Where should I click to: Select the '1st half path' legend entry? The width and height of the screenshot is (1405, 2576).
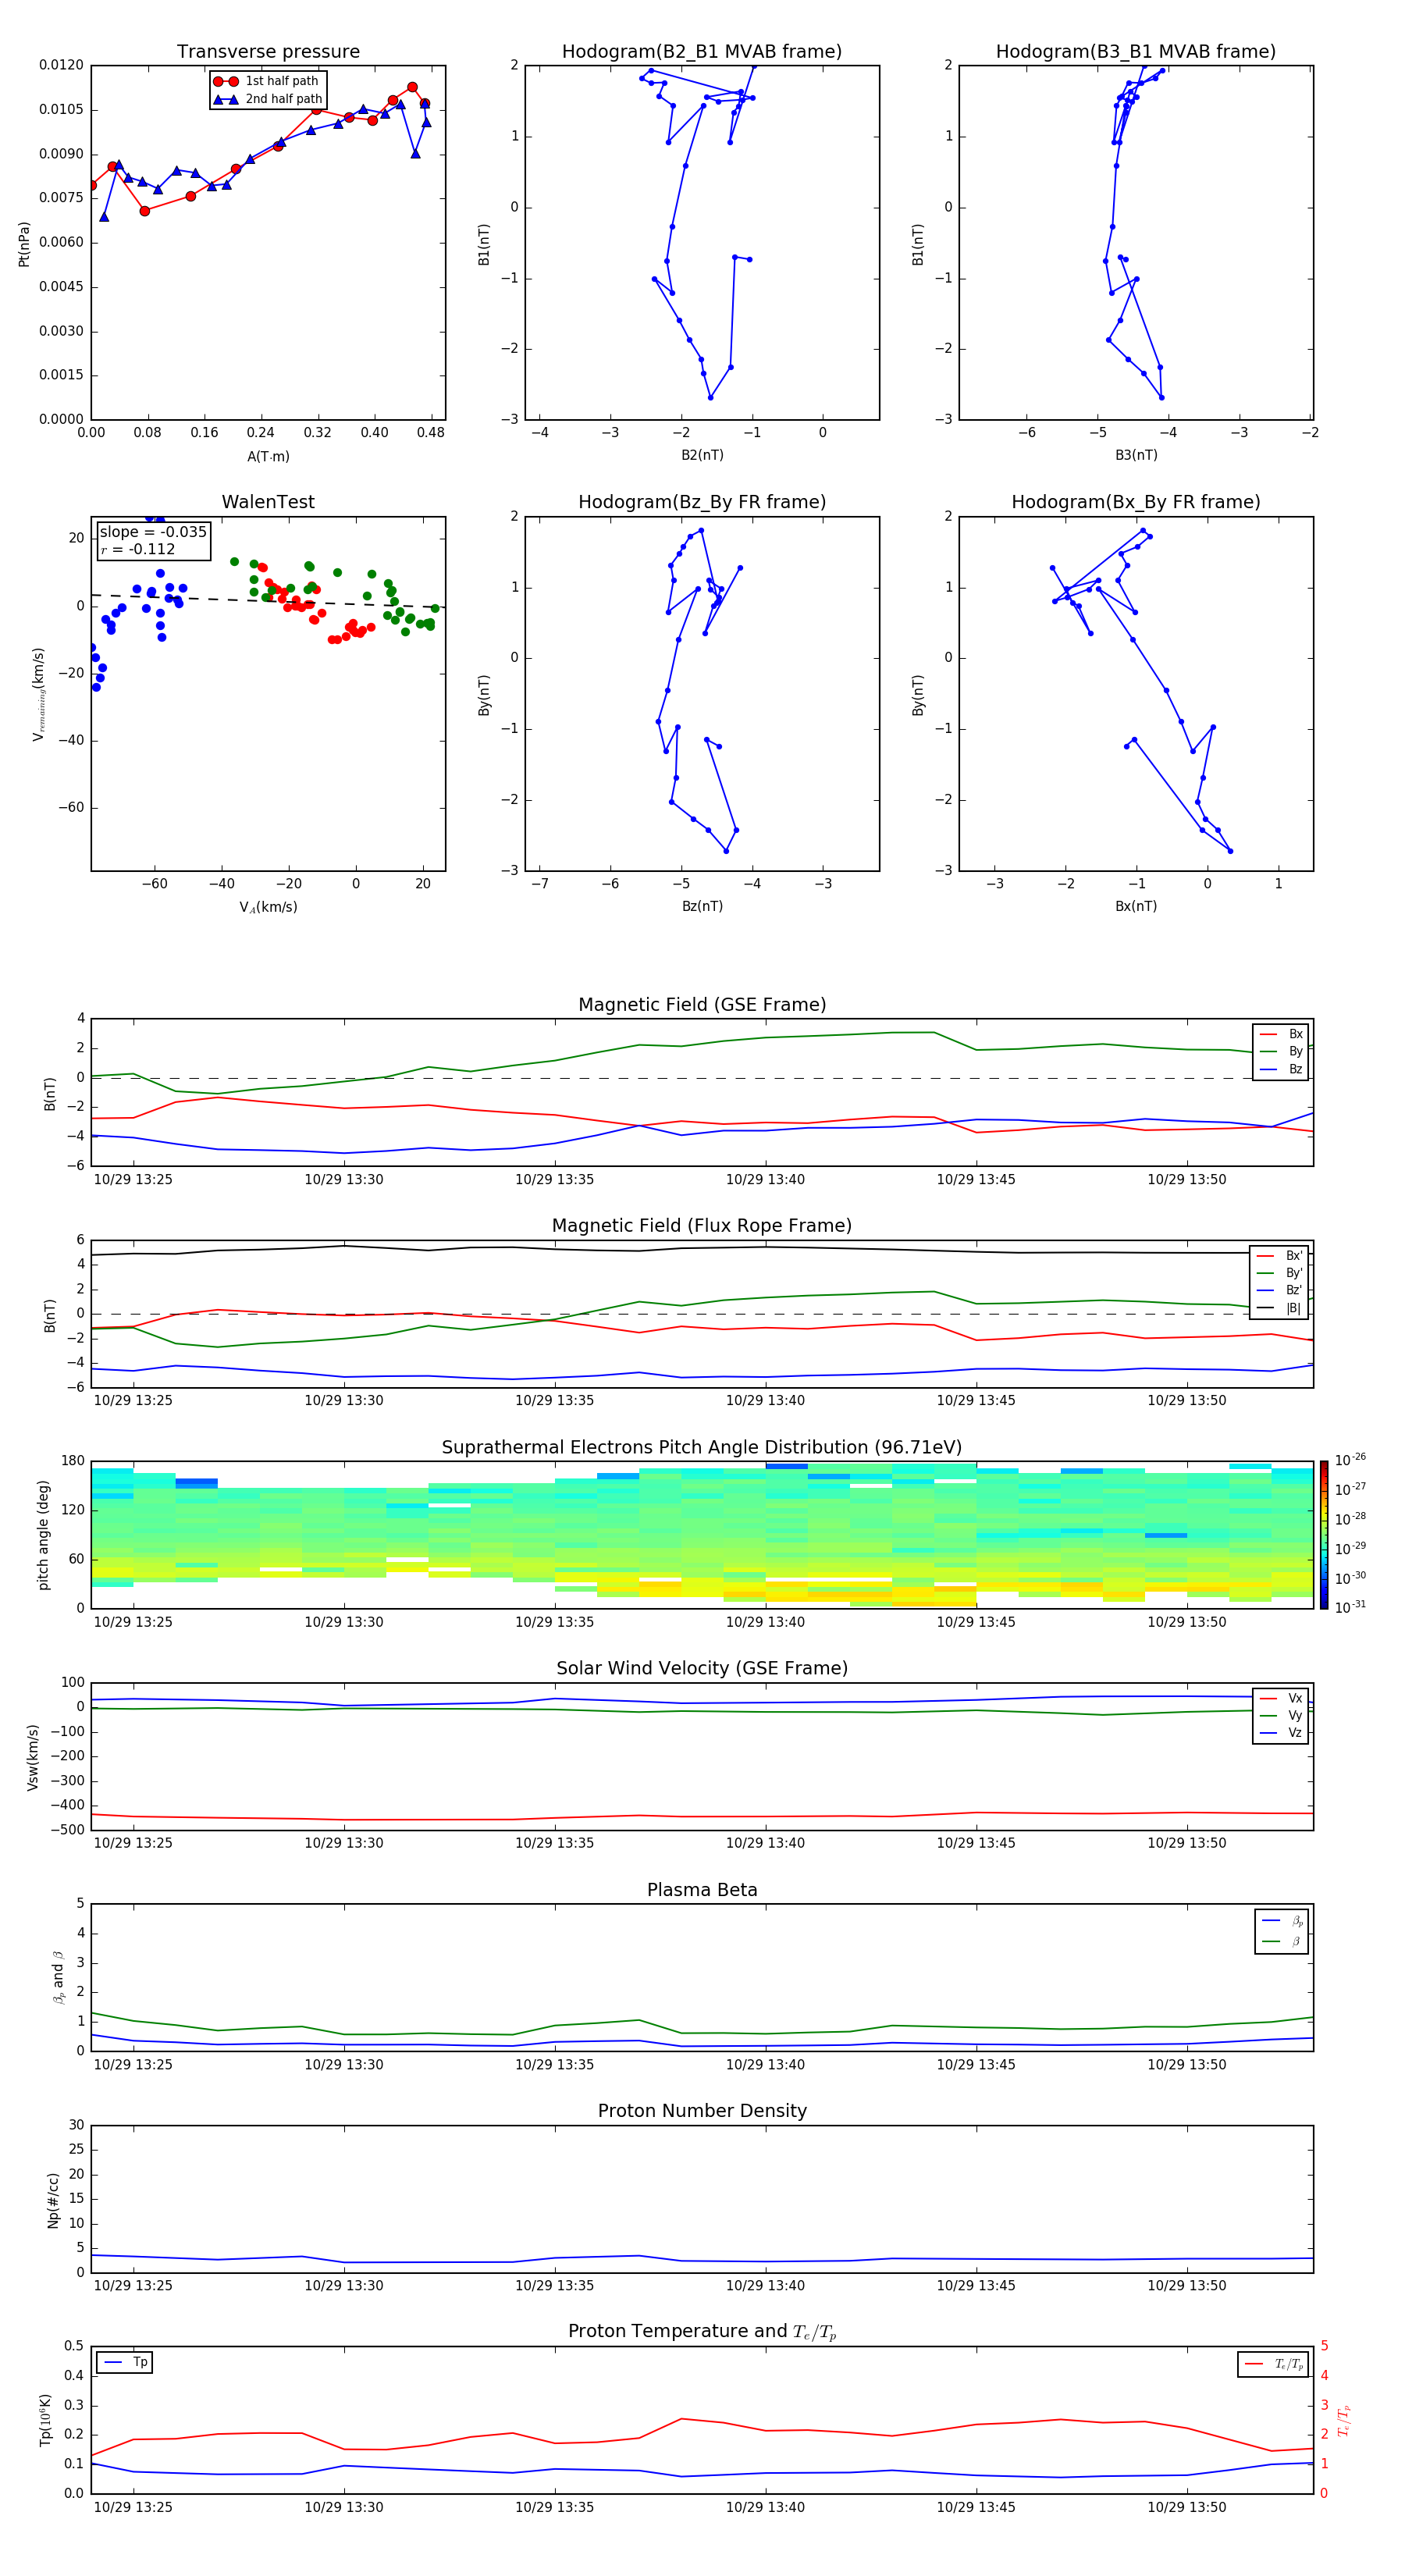click(266, 81)
